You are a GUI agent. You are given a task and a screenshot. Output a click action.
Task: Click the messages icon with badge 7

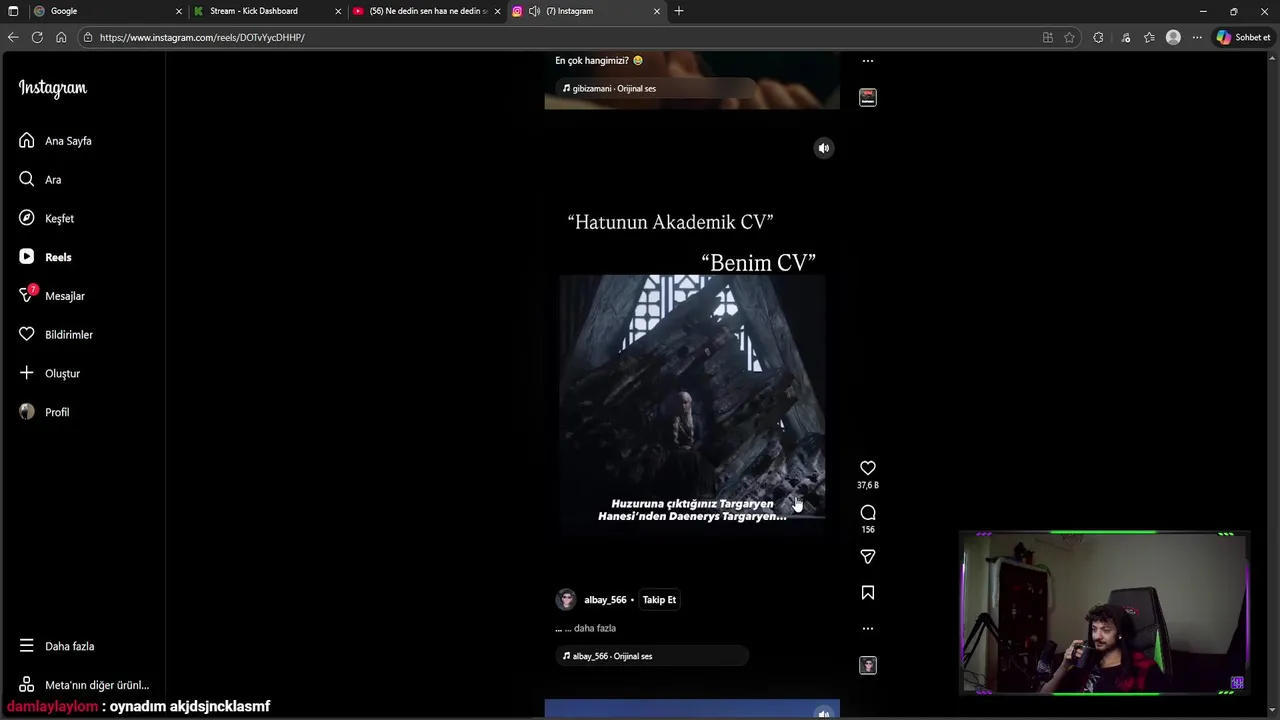pyautogui.click(x=27, y=296)
